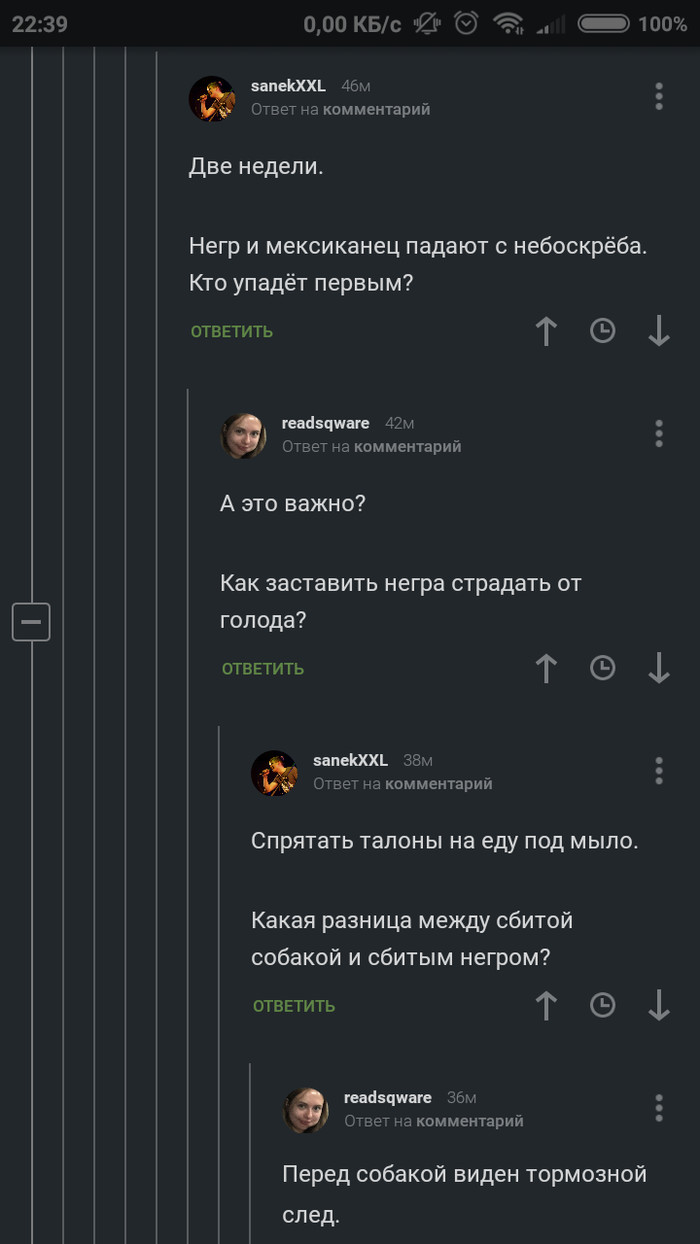
Task: Downvote readsqware's "А это важно?" comment
Action: pyautogui.click(x=658, y=668)
